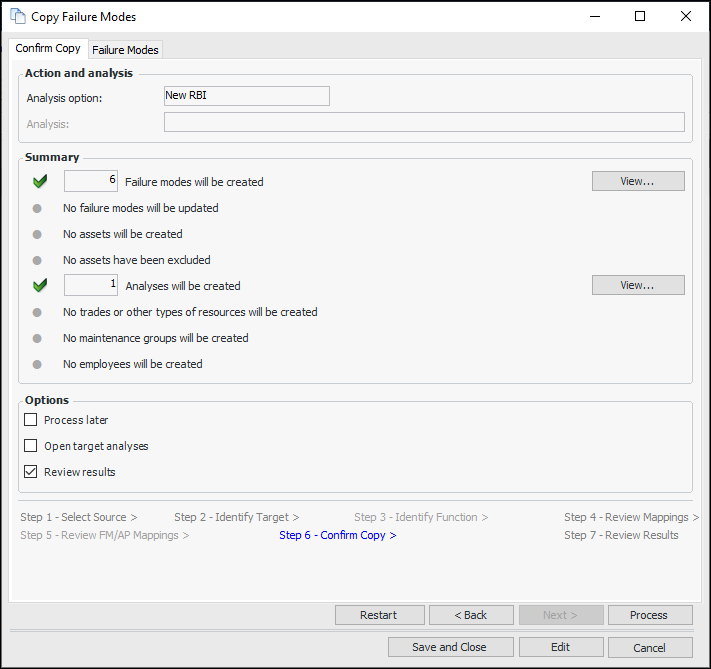The height and width of the screenshot is (669, 711).
Task: Click grey bullet beside No failure modes updated
Action: [x=37, y=208]
